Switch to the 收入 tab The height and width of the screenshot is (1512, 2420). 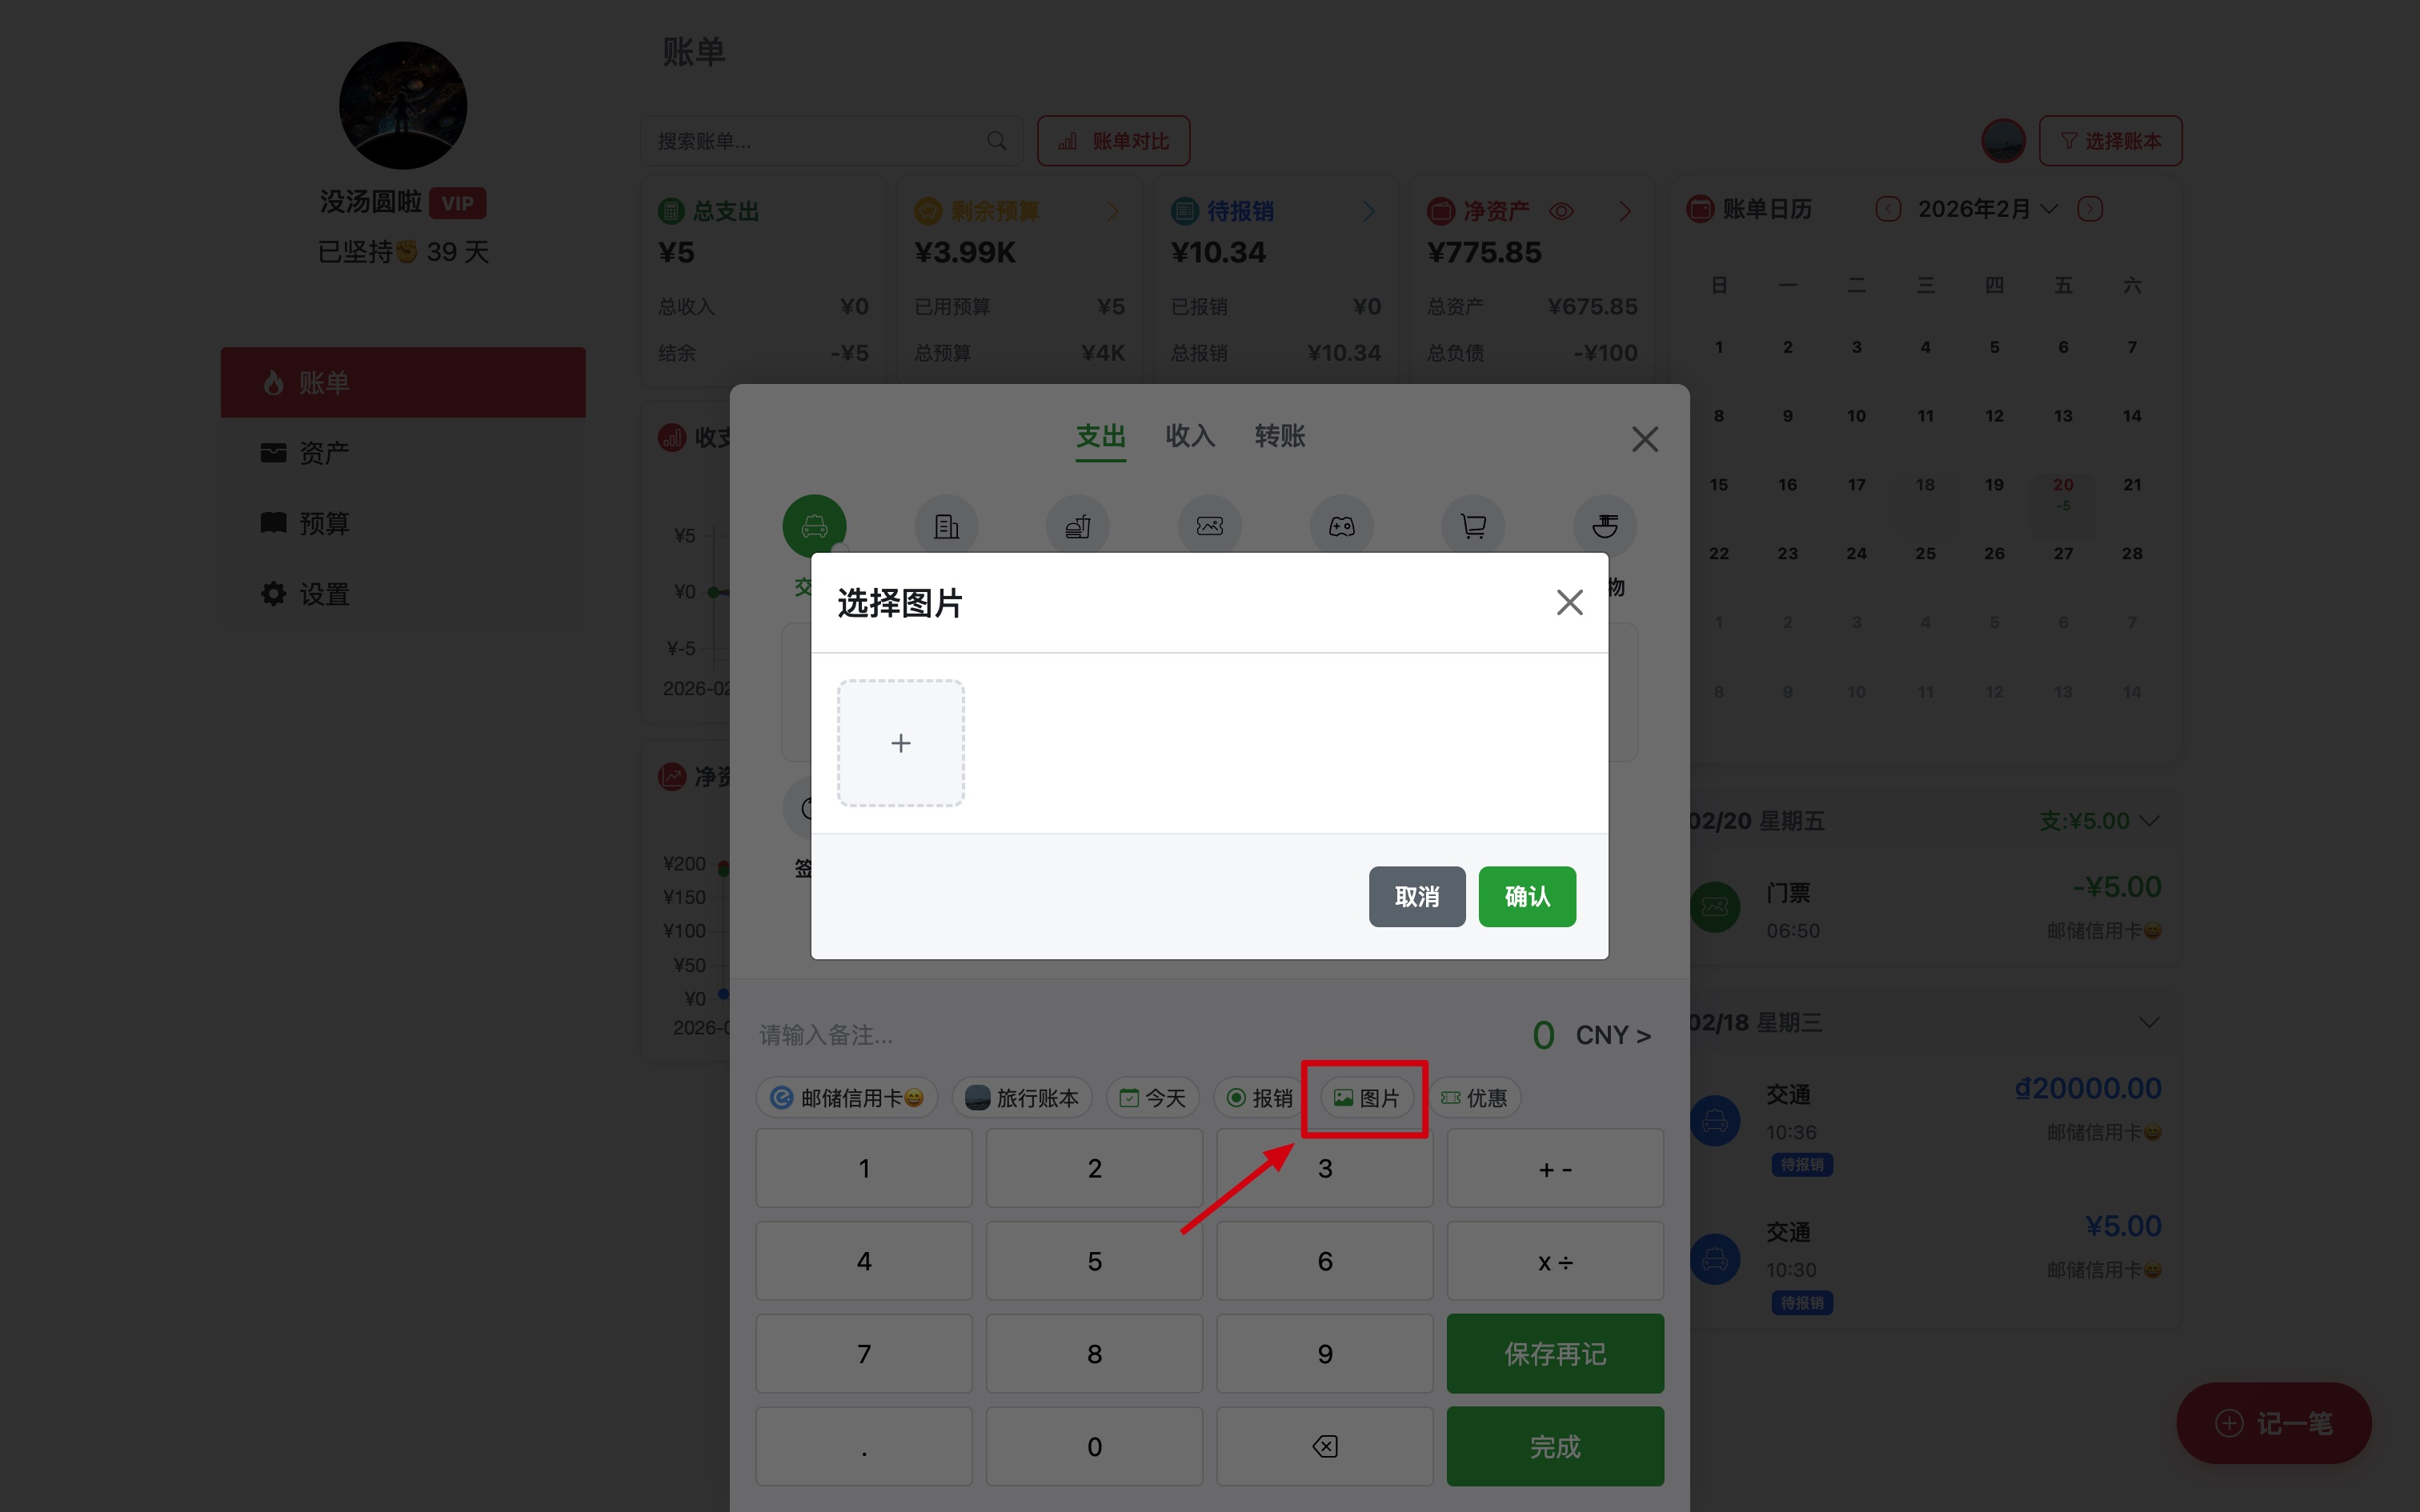click(x=1190, y=436)
